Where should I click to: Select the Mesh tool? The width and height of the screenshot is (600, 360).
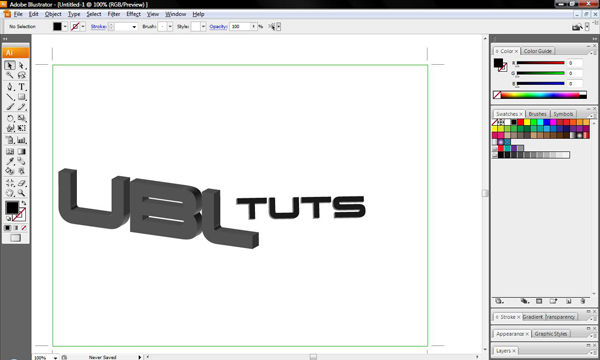tap(10, 151)
